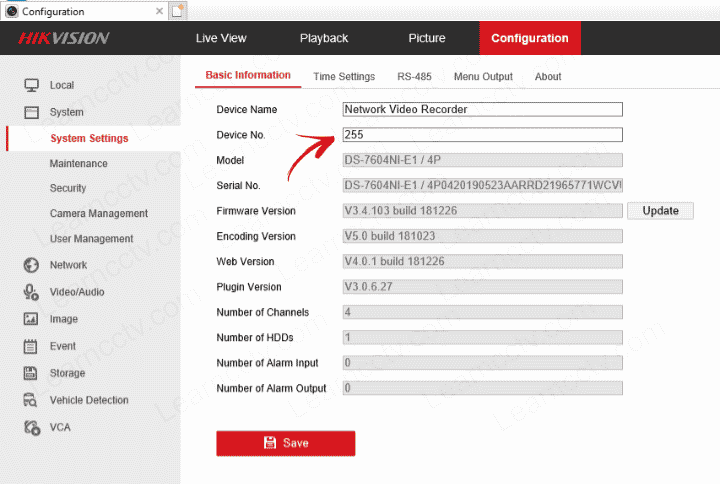Click the Image picture icon
The height and width of the screenshot is (484, 720).
click(x=31, y=319)
